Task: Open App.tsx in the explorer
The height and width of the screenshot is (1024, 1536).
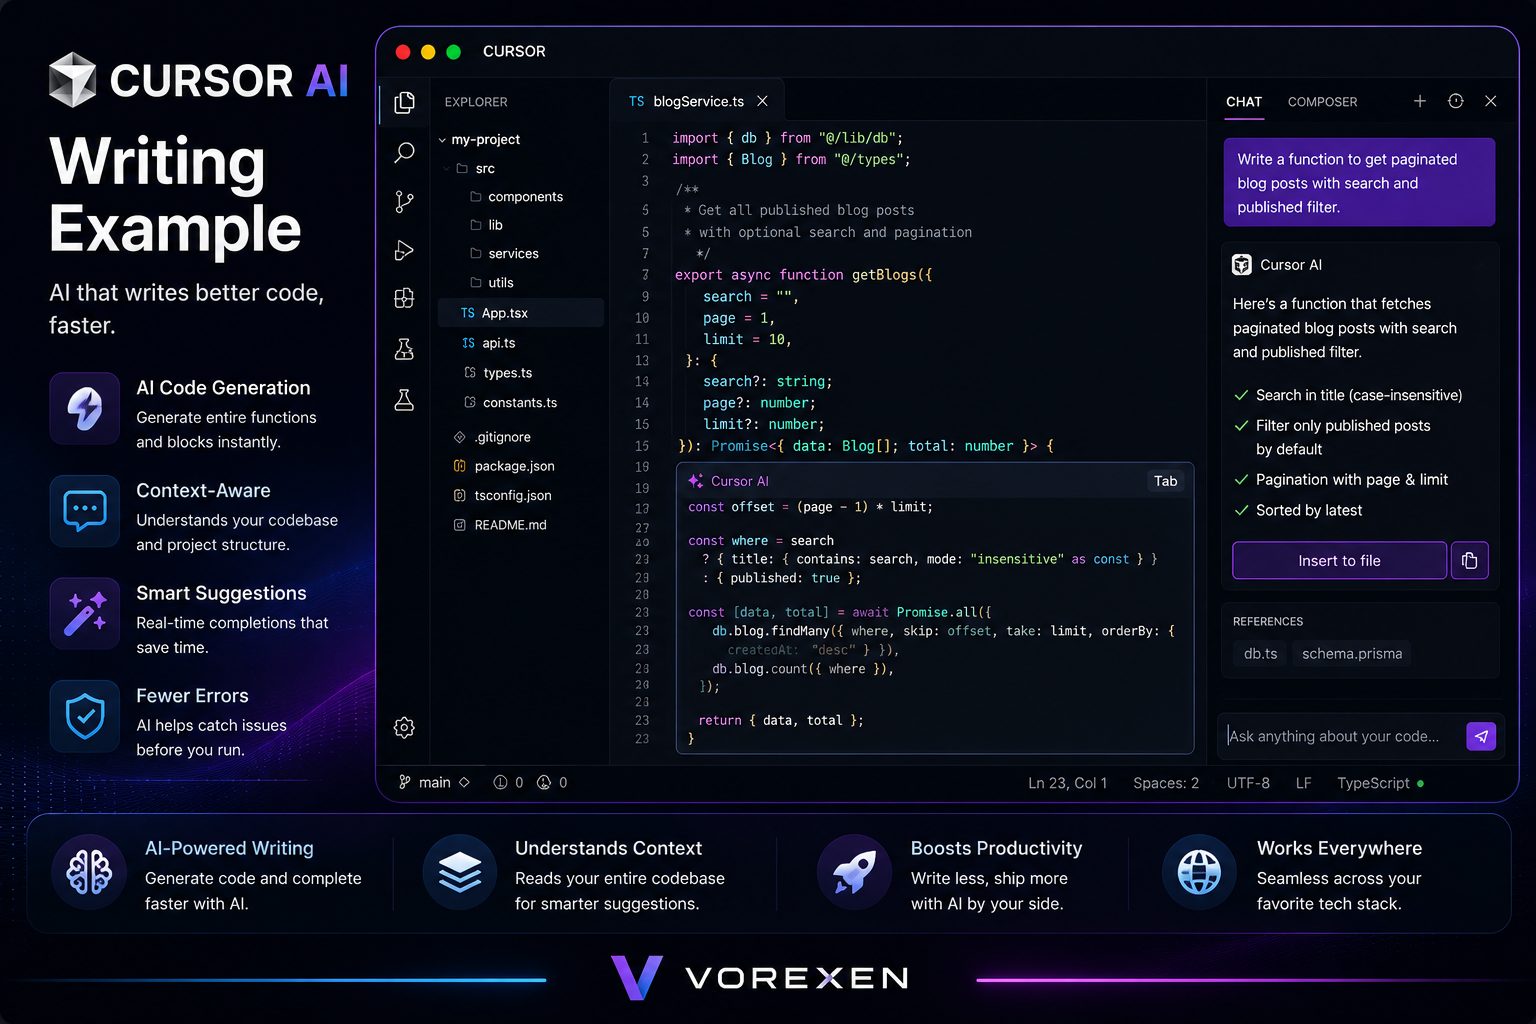Action: point(521,313)
